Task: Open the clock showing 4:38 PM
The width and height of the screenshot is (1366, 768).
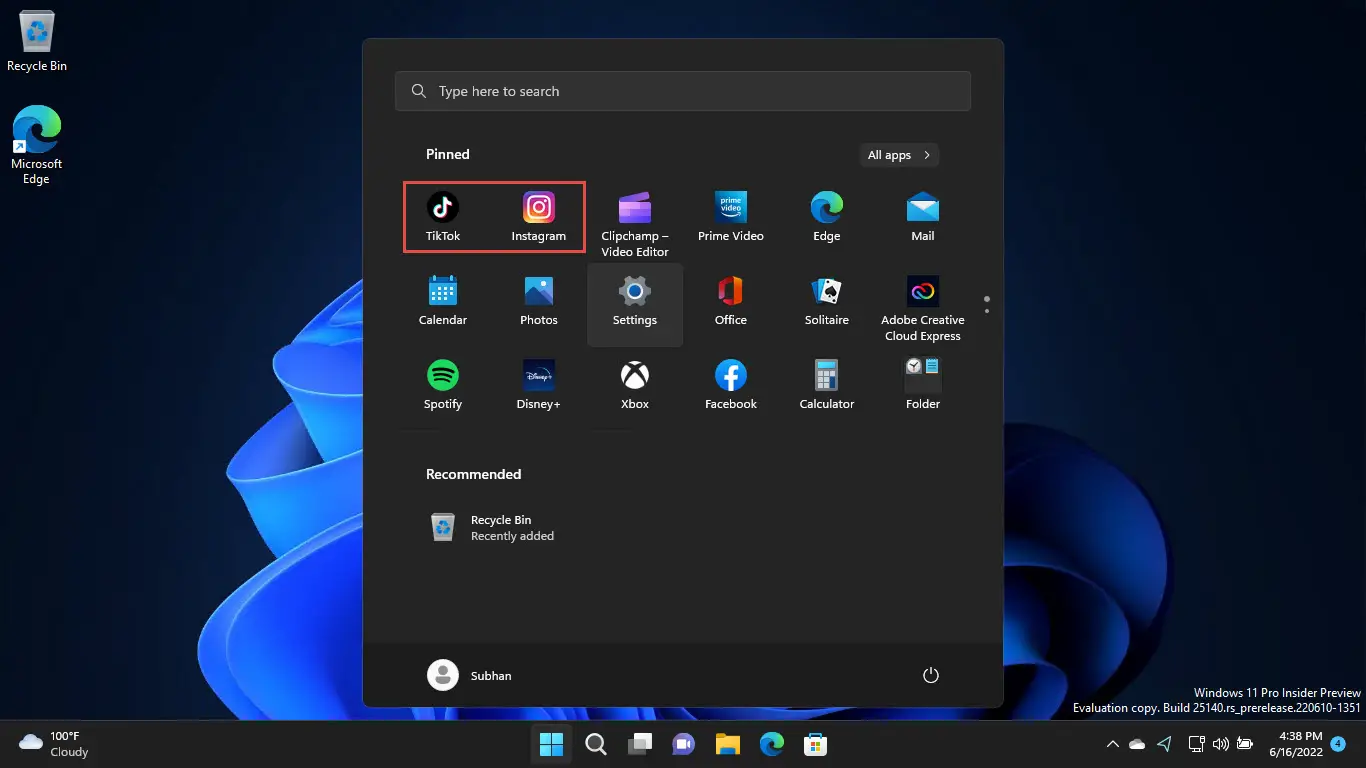Action: click(1296, 744)
